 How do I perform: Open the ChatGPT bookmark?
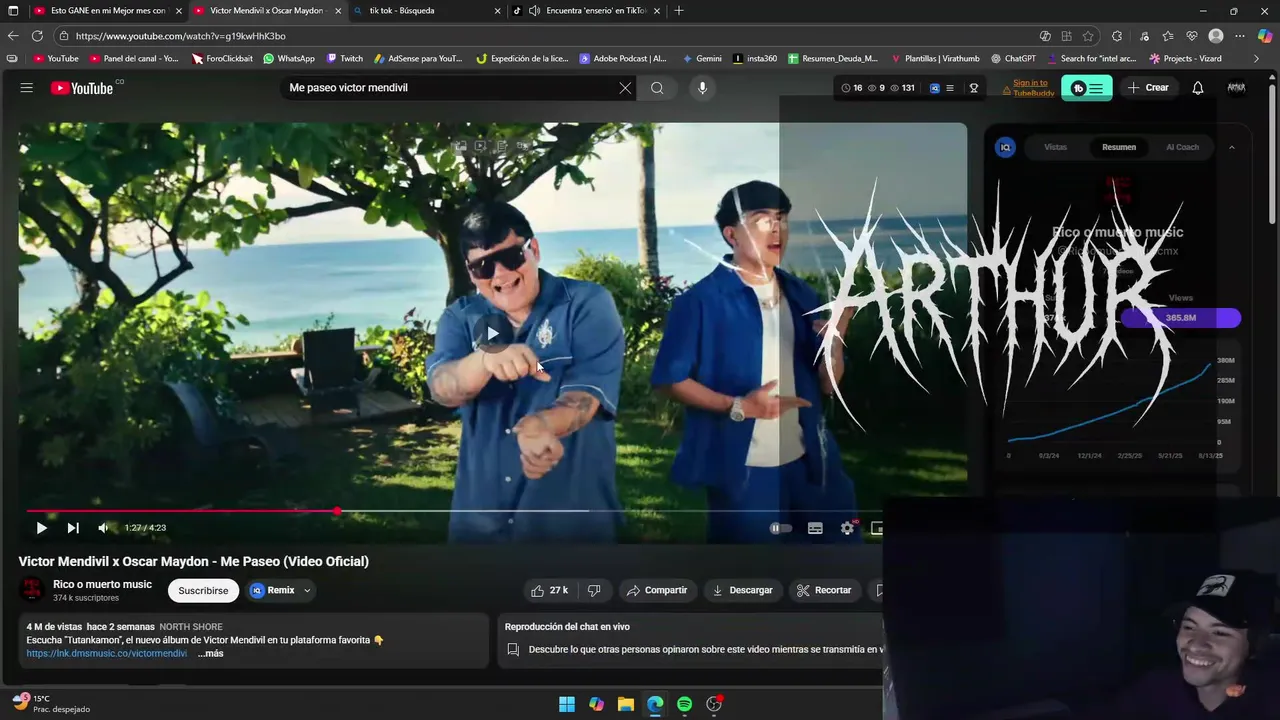coord(1013,58)
